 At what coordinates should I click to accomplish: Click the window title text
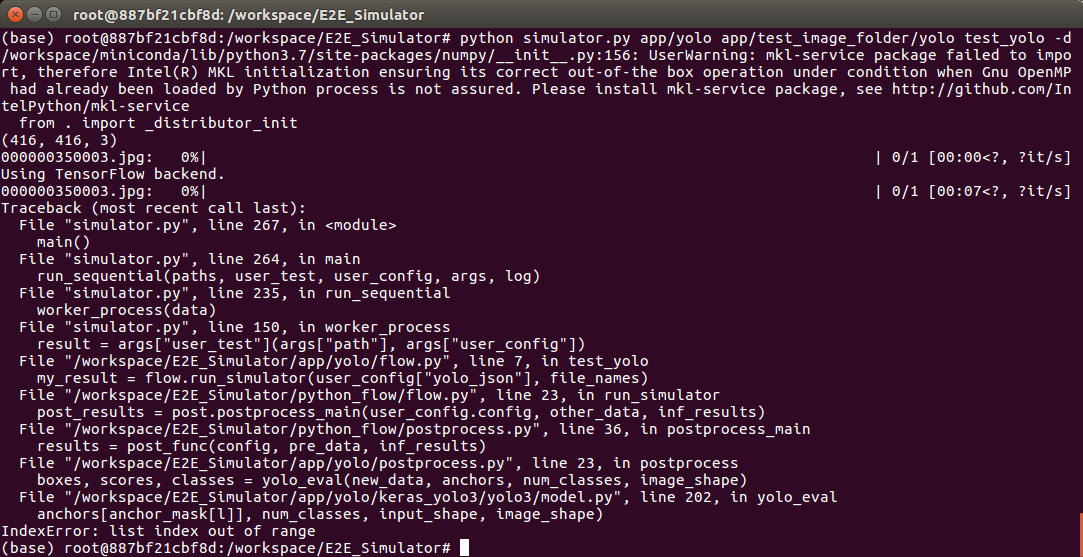point(248,15)
